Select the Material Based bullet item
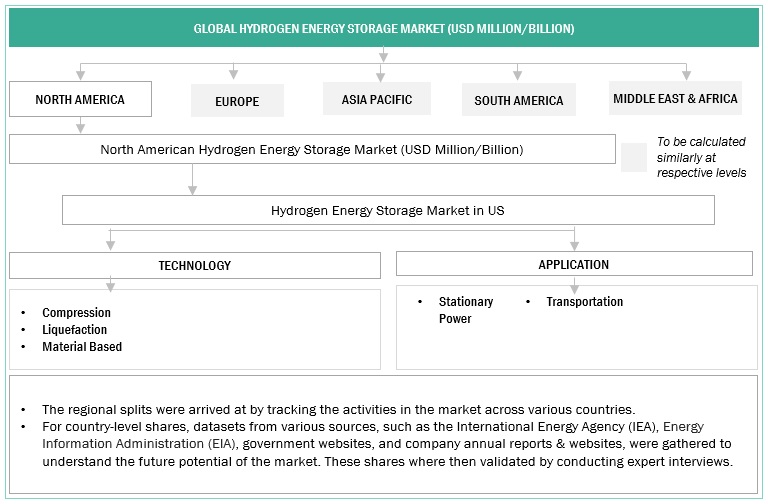Viewport: 768px width, 504px height. click(82, 347)
